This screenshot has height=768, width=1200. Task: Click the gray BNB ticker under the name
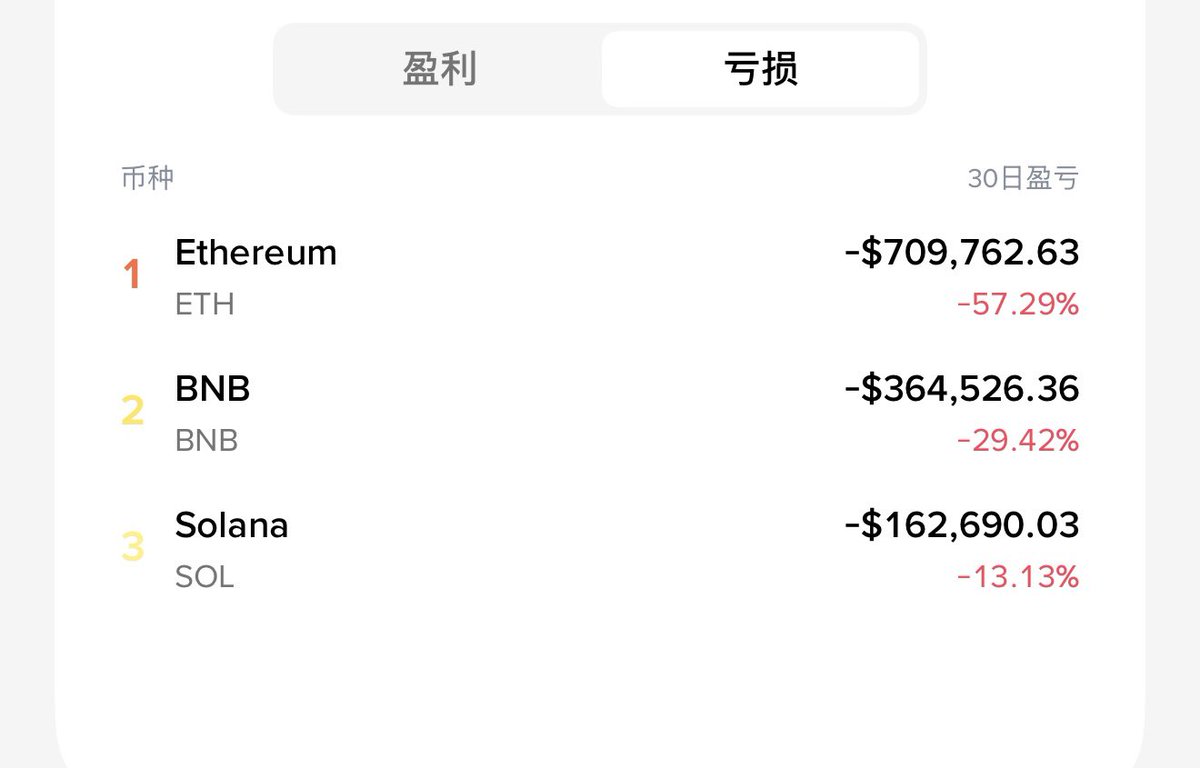click(x=207, y=440)
